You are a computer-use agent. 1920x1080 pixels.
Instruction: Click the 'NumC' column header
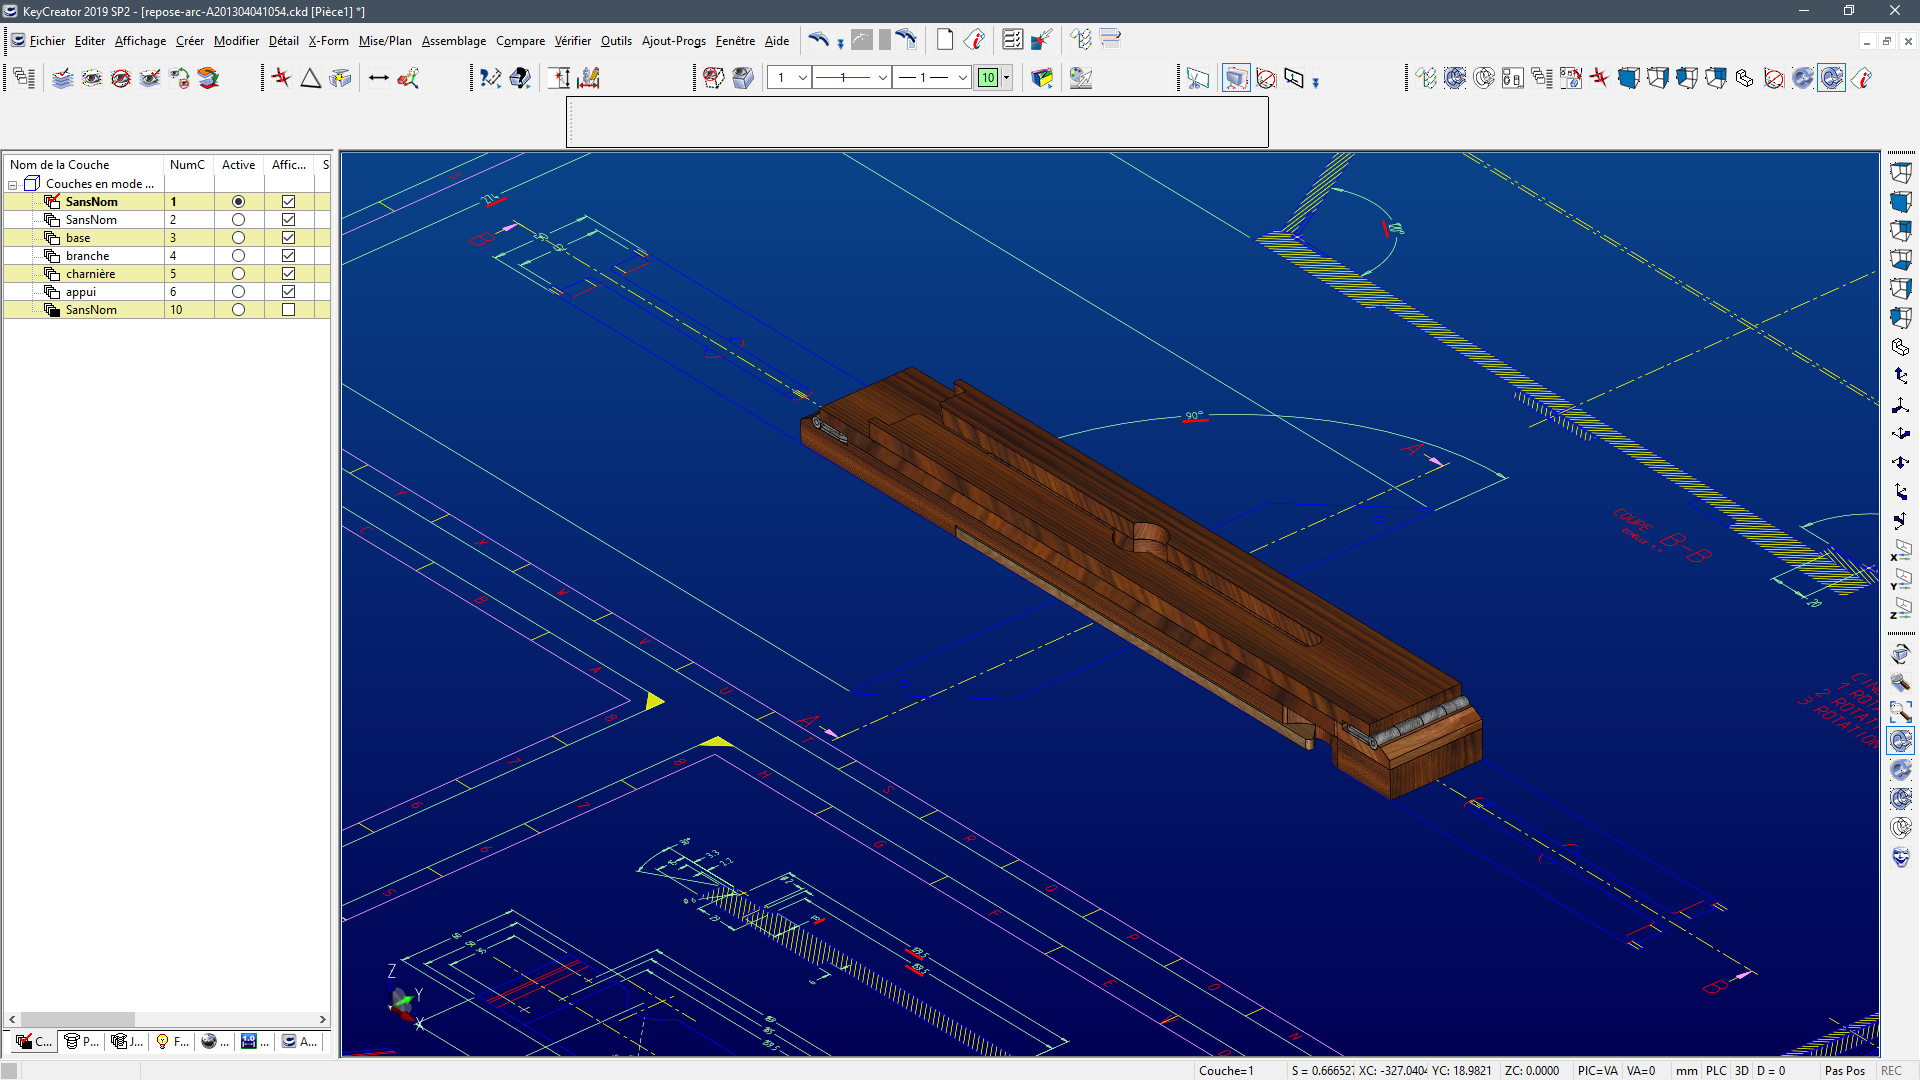click(187, 165)
